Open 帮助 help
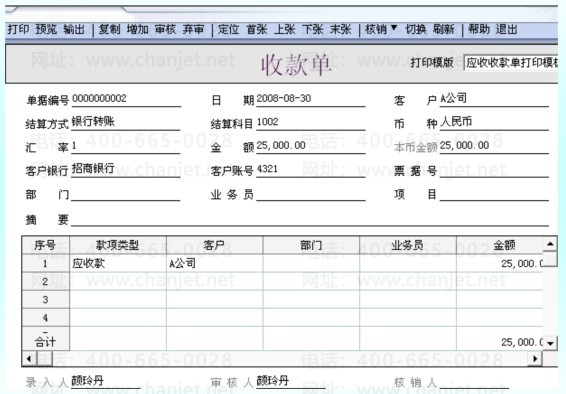 [479, 29]
